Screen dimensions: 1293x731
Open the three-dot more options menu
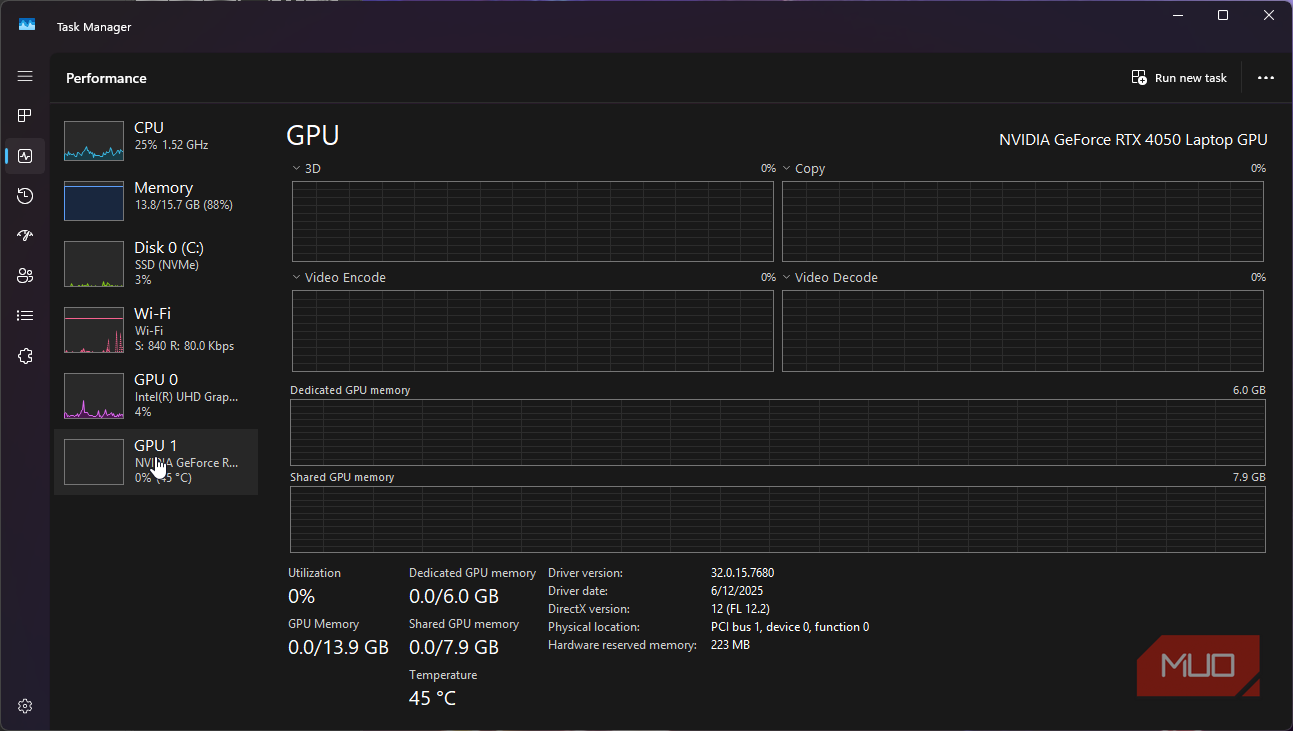click(x=1266, y=78)
